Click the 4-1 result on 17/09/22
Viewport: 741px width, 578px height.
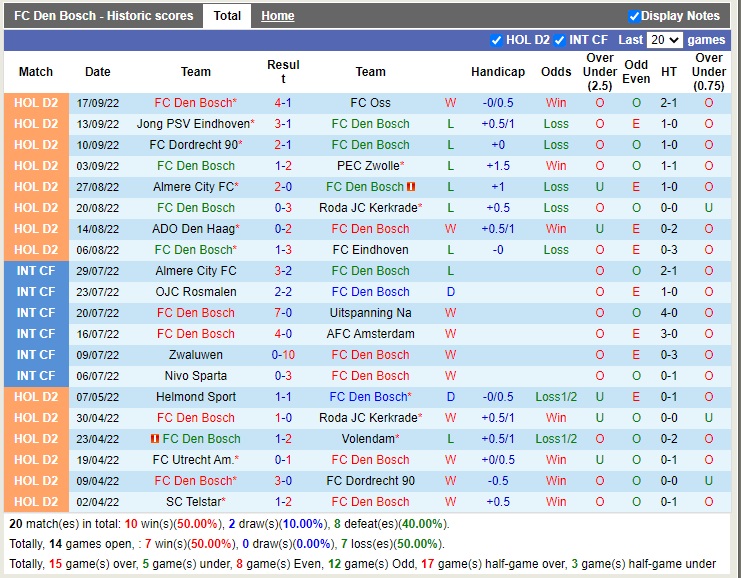[x=283, y=103]
